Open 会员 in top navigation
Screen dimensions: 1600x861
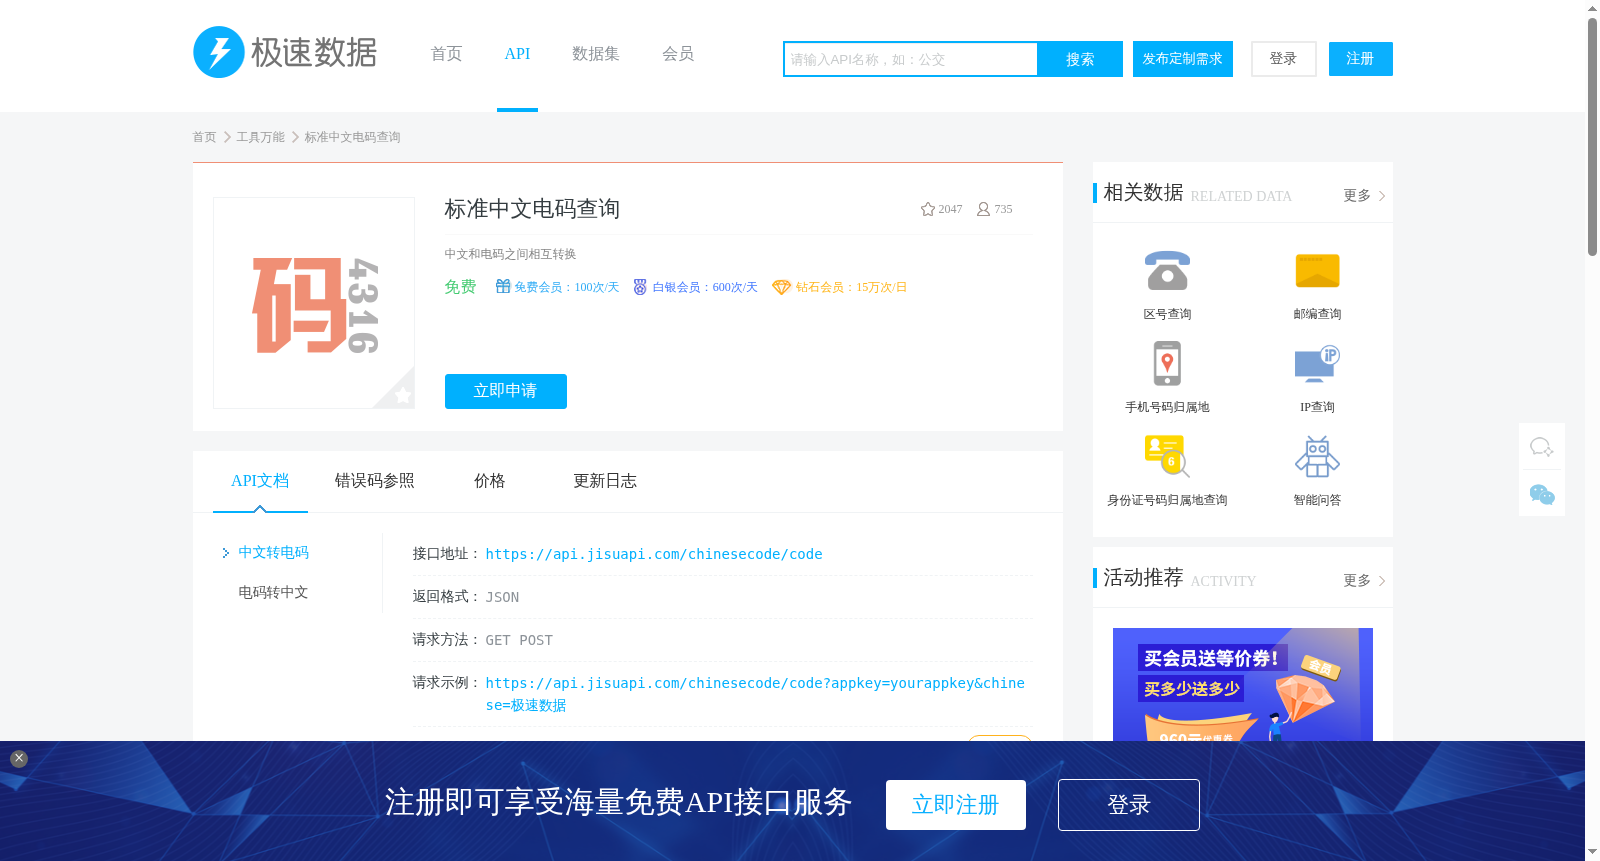[678, 54]
